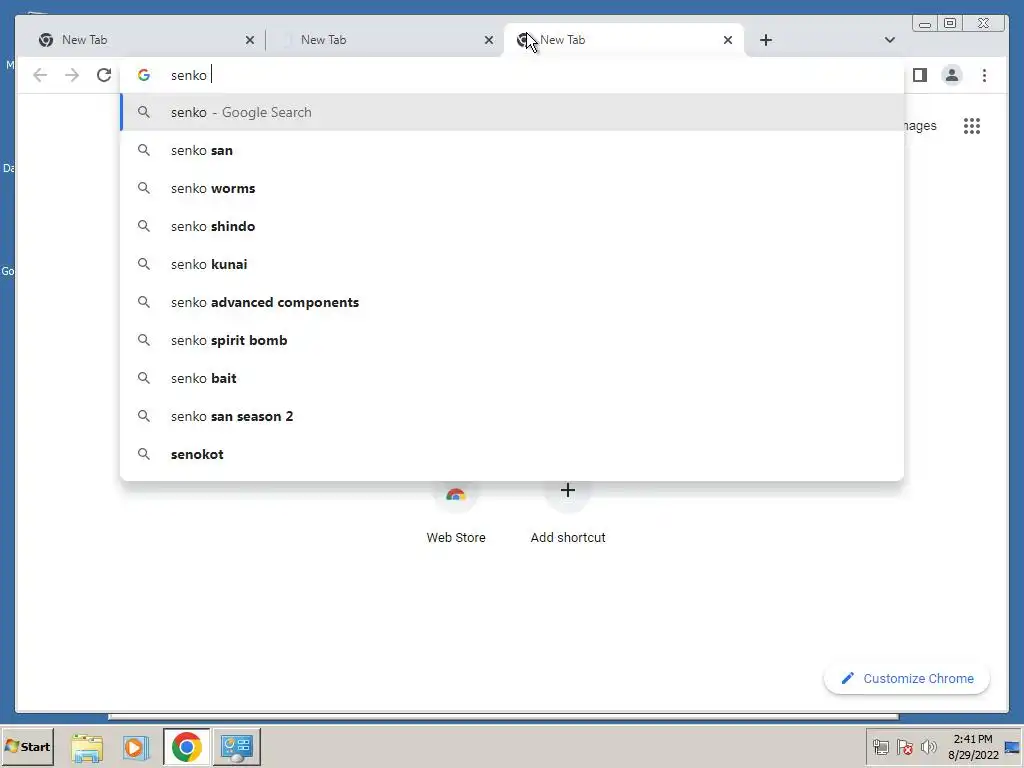The image size is (1024, 768).
Task: Close the third New Tab
Action: click(x=728, y=40)
